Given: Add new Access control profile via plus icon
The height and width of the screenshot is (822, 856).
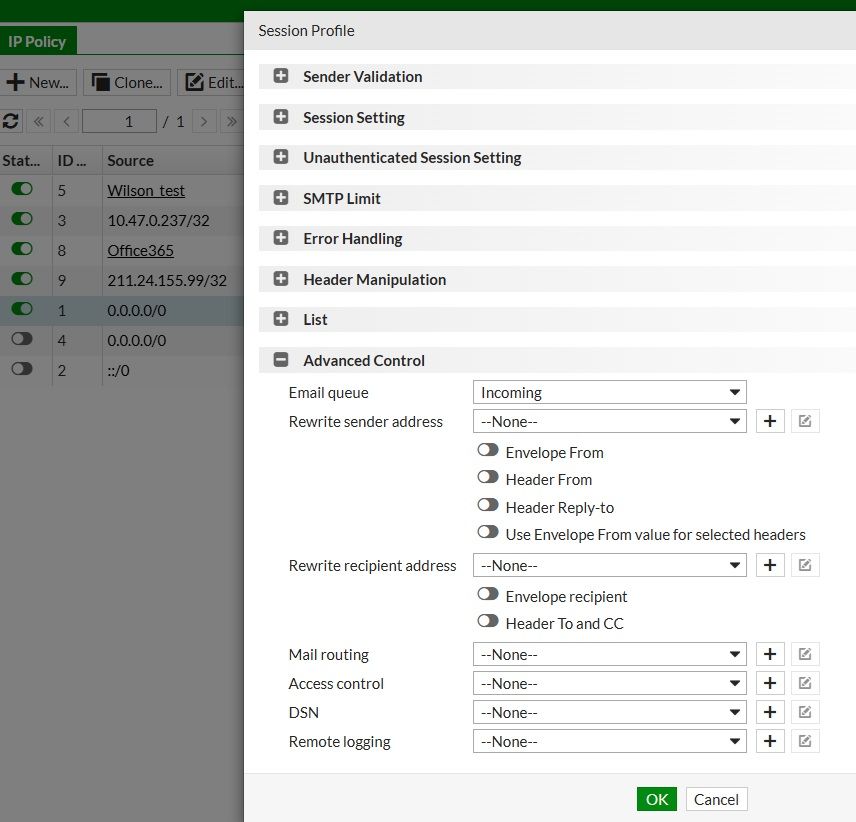Looking at the screenshot, I should [x=769, y=684].
